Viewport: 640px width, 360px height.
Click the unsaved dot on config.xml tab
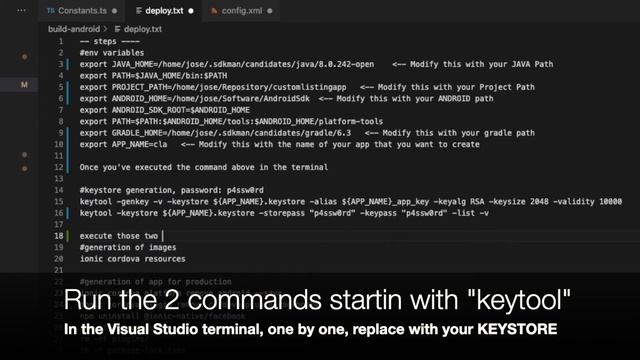click(269, 11)
